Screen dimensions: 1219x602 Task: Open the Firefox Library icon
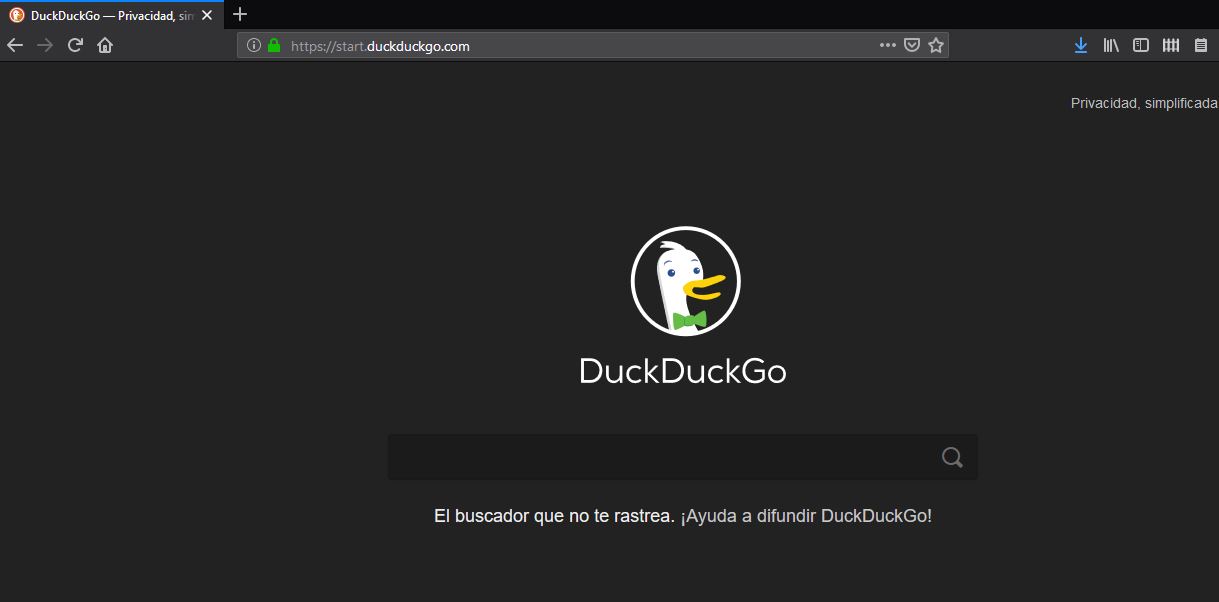[x=1110, y=45]
